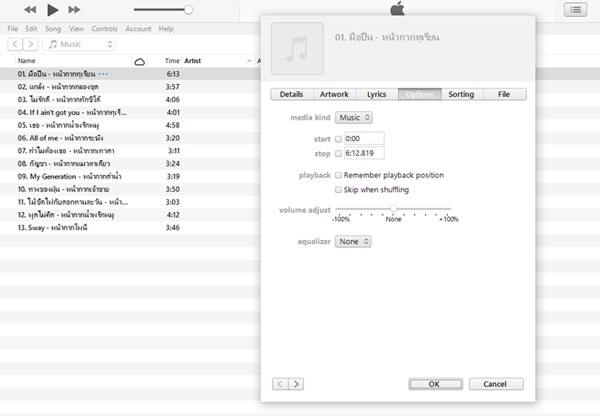The image size is (600, 416).
Task: Enable the stop time checkbox
Action: tap(338, 153)
